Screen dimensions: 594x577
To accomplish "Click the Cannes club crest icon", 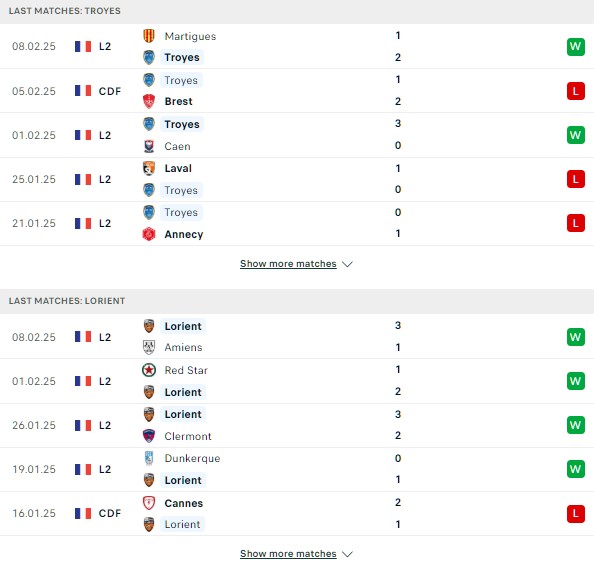I will click(149, 503).
